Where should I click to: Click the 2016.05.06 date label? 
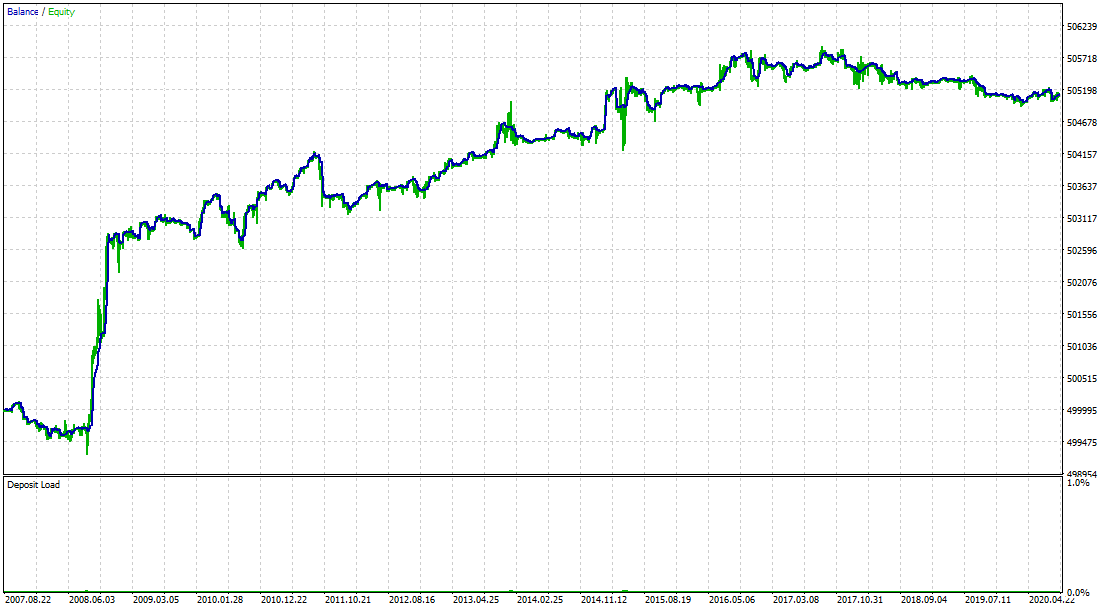[x=732, y=600]
